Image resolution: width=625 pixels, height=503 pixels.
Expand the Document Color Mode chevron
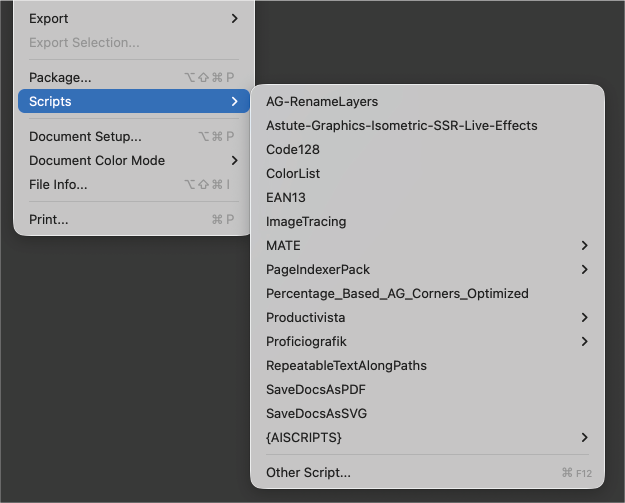[x=235, y=160]
